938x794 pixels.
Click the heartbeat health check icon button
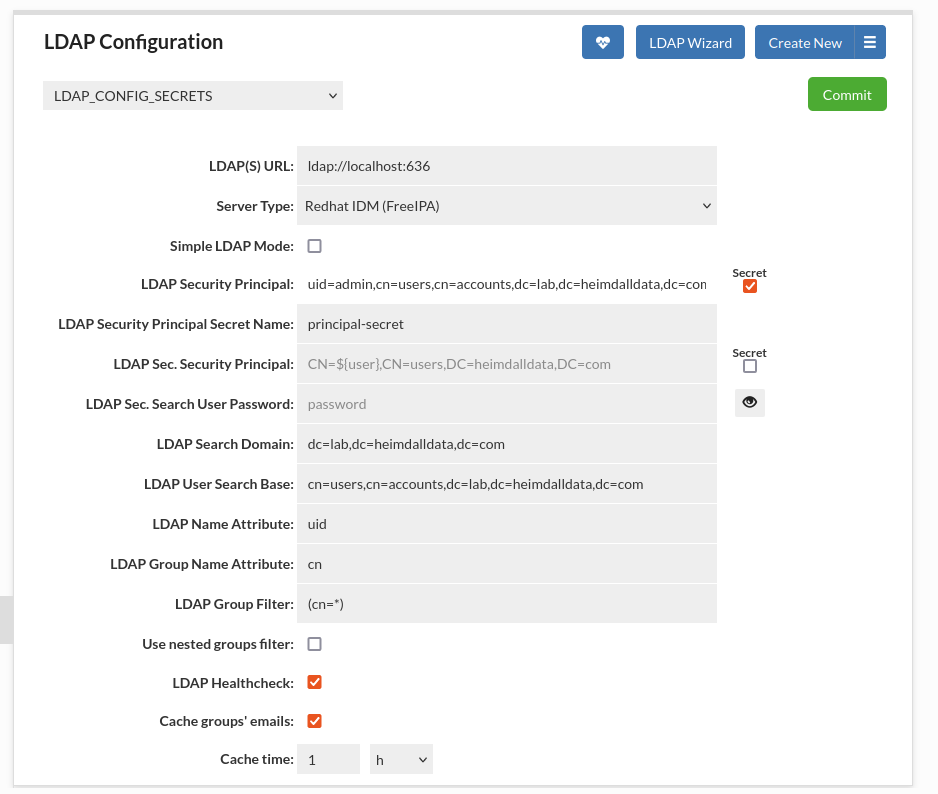(x=602, y=42)
